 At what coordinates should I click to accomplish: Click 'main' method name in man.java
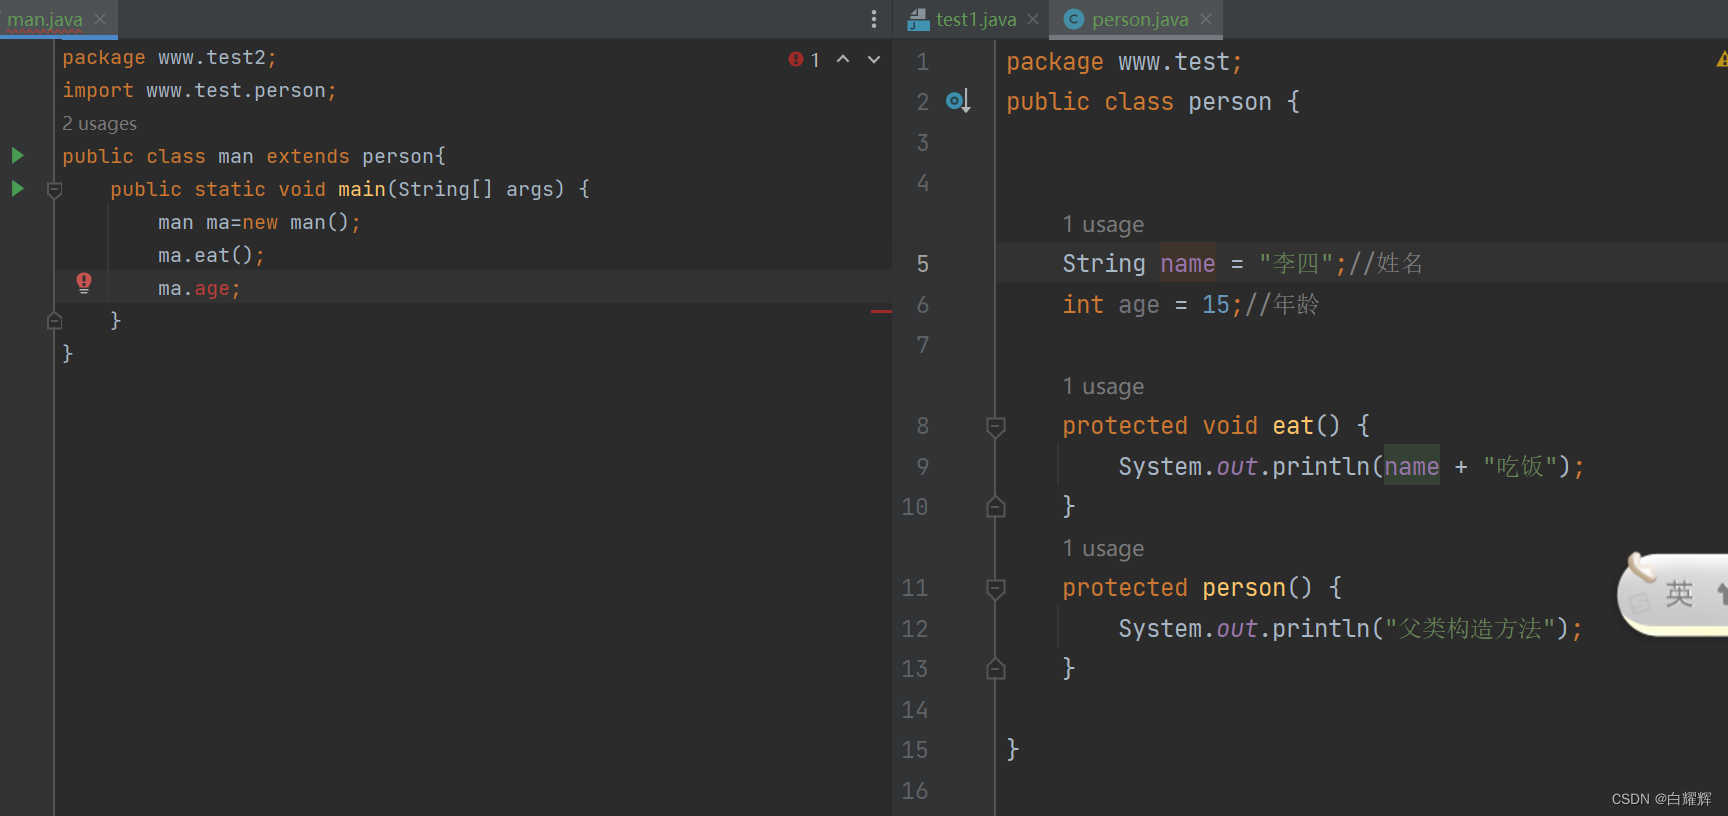[x=362, y=190]
